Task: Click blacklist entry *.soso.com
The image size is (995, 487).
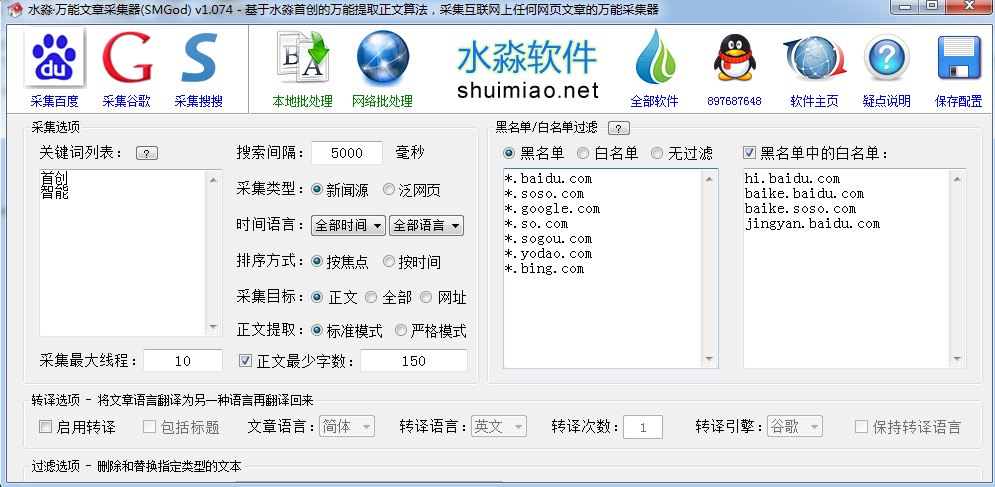Action: pyautogui.click(x=544, y=194)
